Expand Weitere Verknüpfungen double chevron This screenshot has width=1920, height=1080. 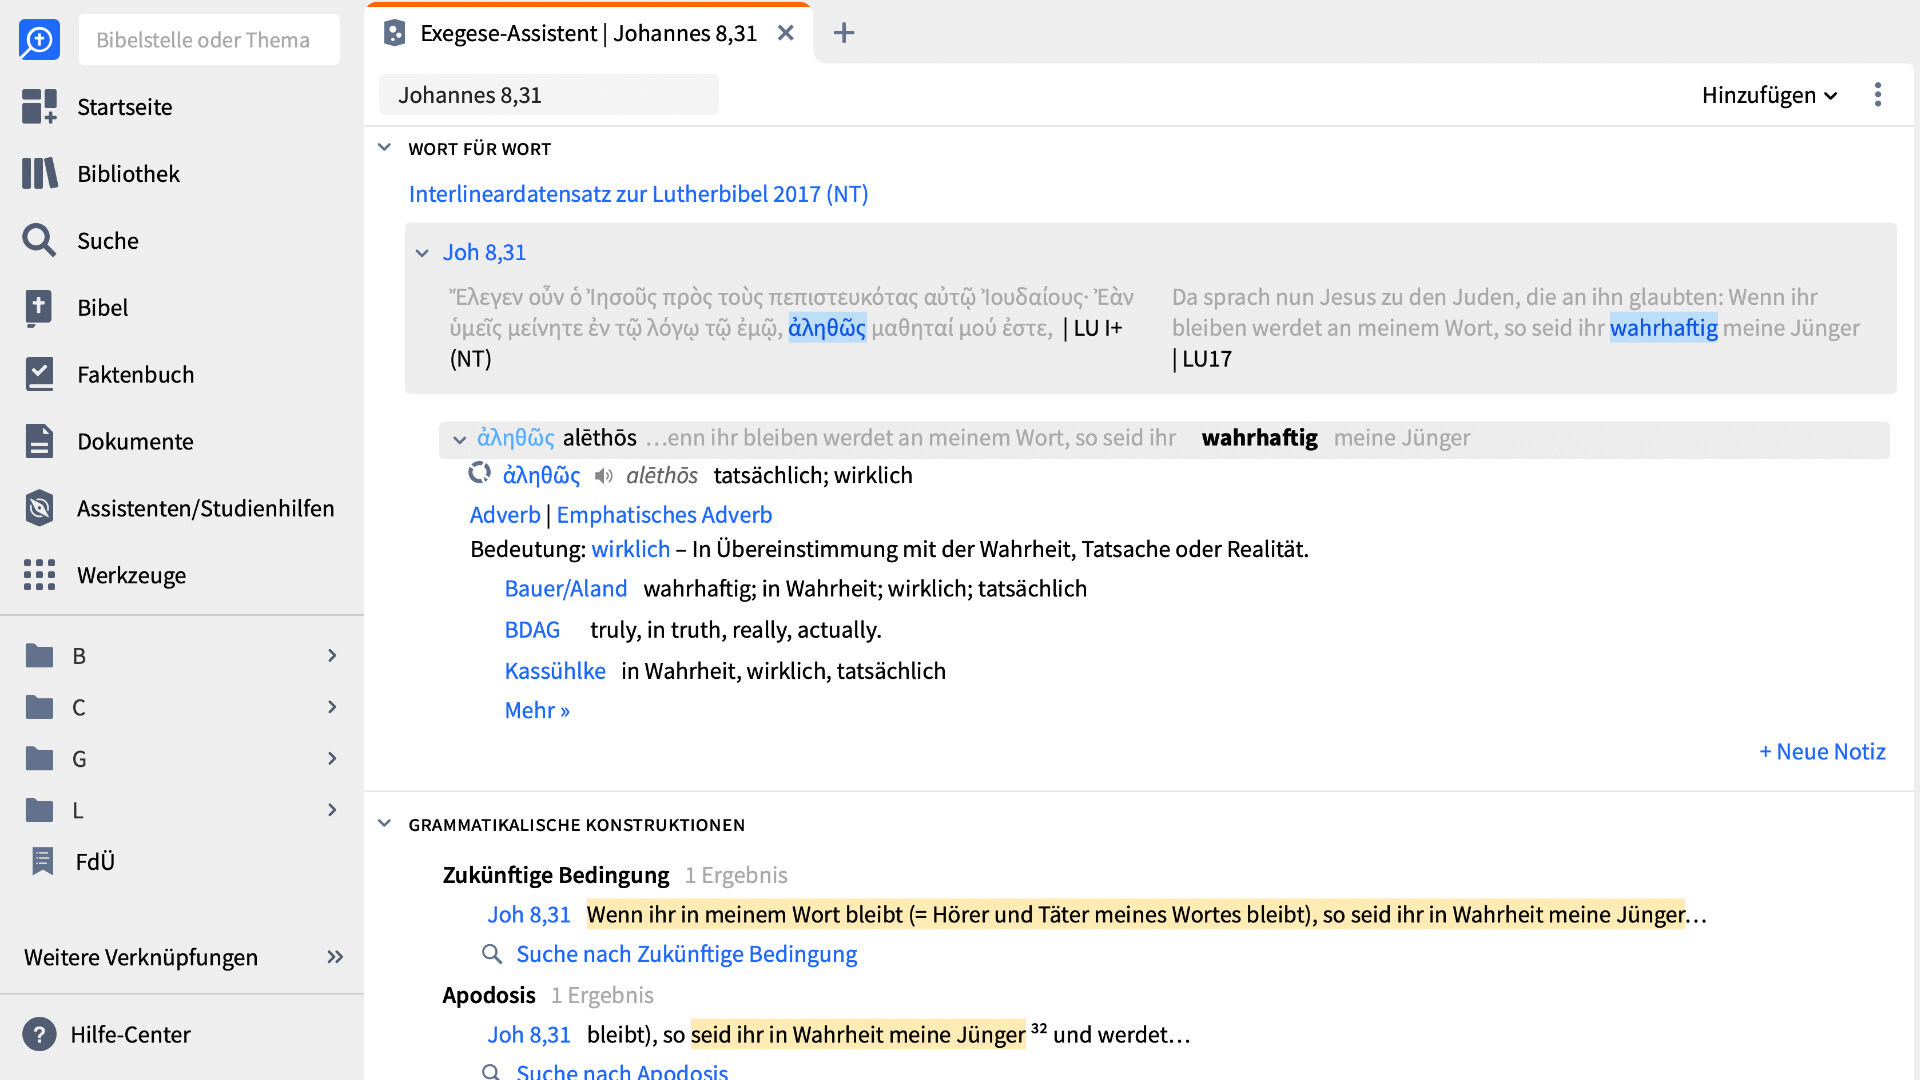point(335,957)
